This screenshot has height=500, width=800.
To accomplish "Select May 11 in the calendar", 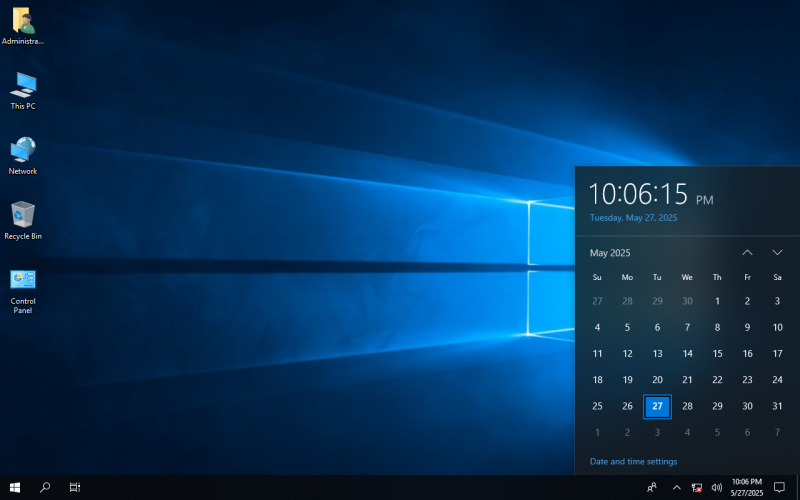I will 597,354.
